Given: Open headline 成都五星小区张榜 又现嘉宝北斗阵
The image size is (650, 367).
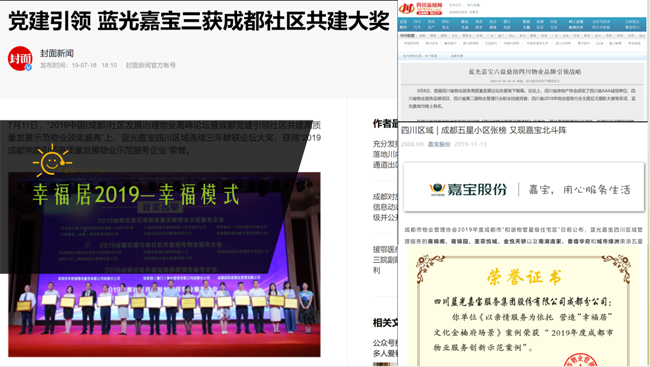Looking at the screenshot, I should [503, 130].
